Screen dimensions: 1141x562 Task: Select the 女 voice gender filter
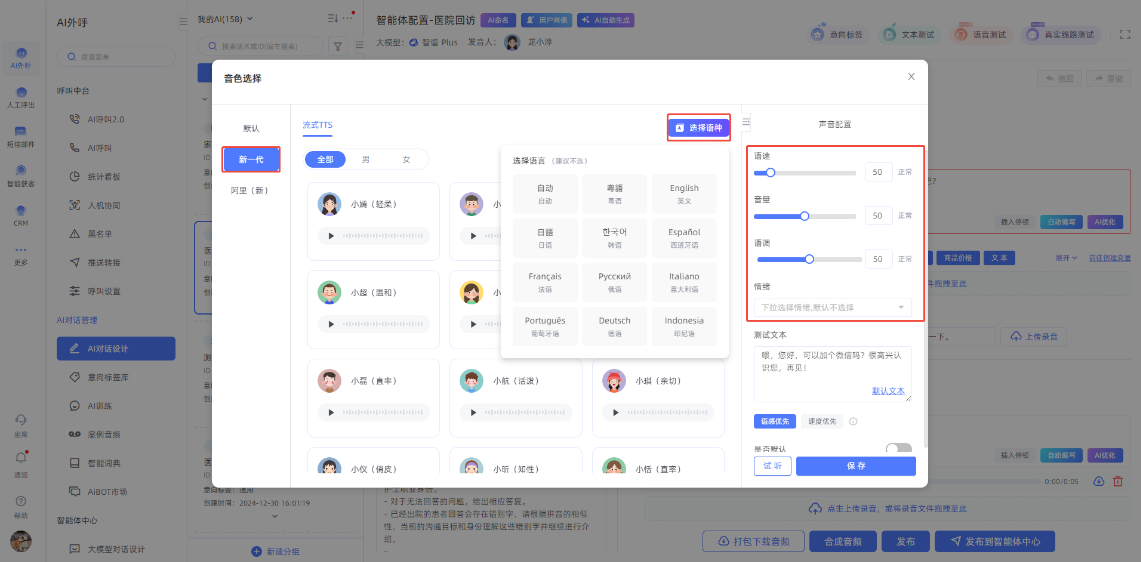406,159
